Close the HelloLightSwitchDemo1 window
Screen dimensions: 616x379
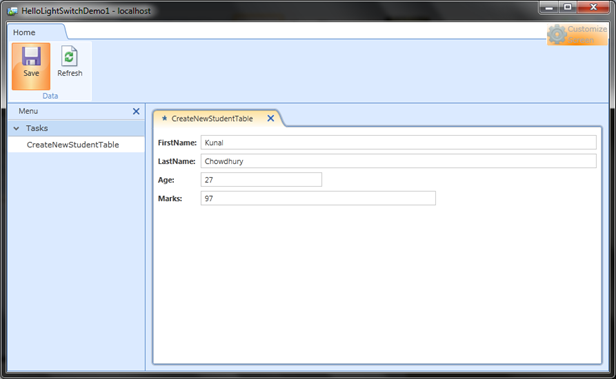click(x=593, y=7)
